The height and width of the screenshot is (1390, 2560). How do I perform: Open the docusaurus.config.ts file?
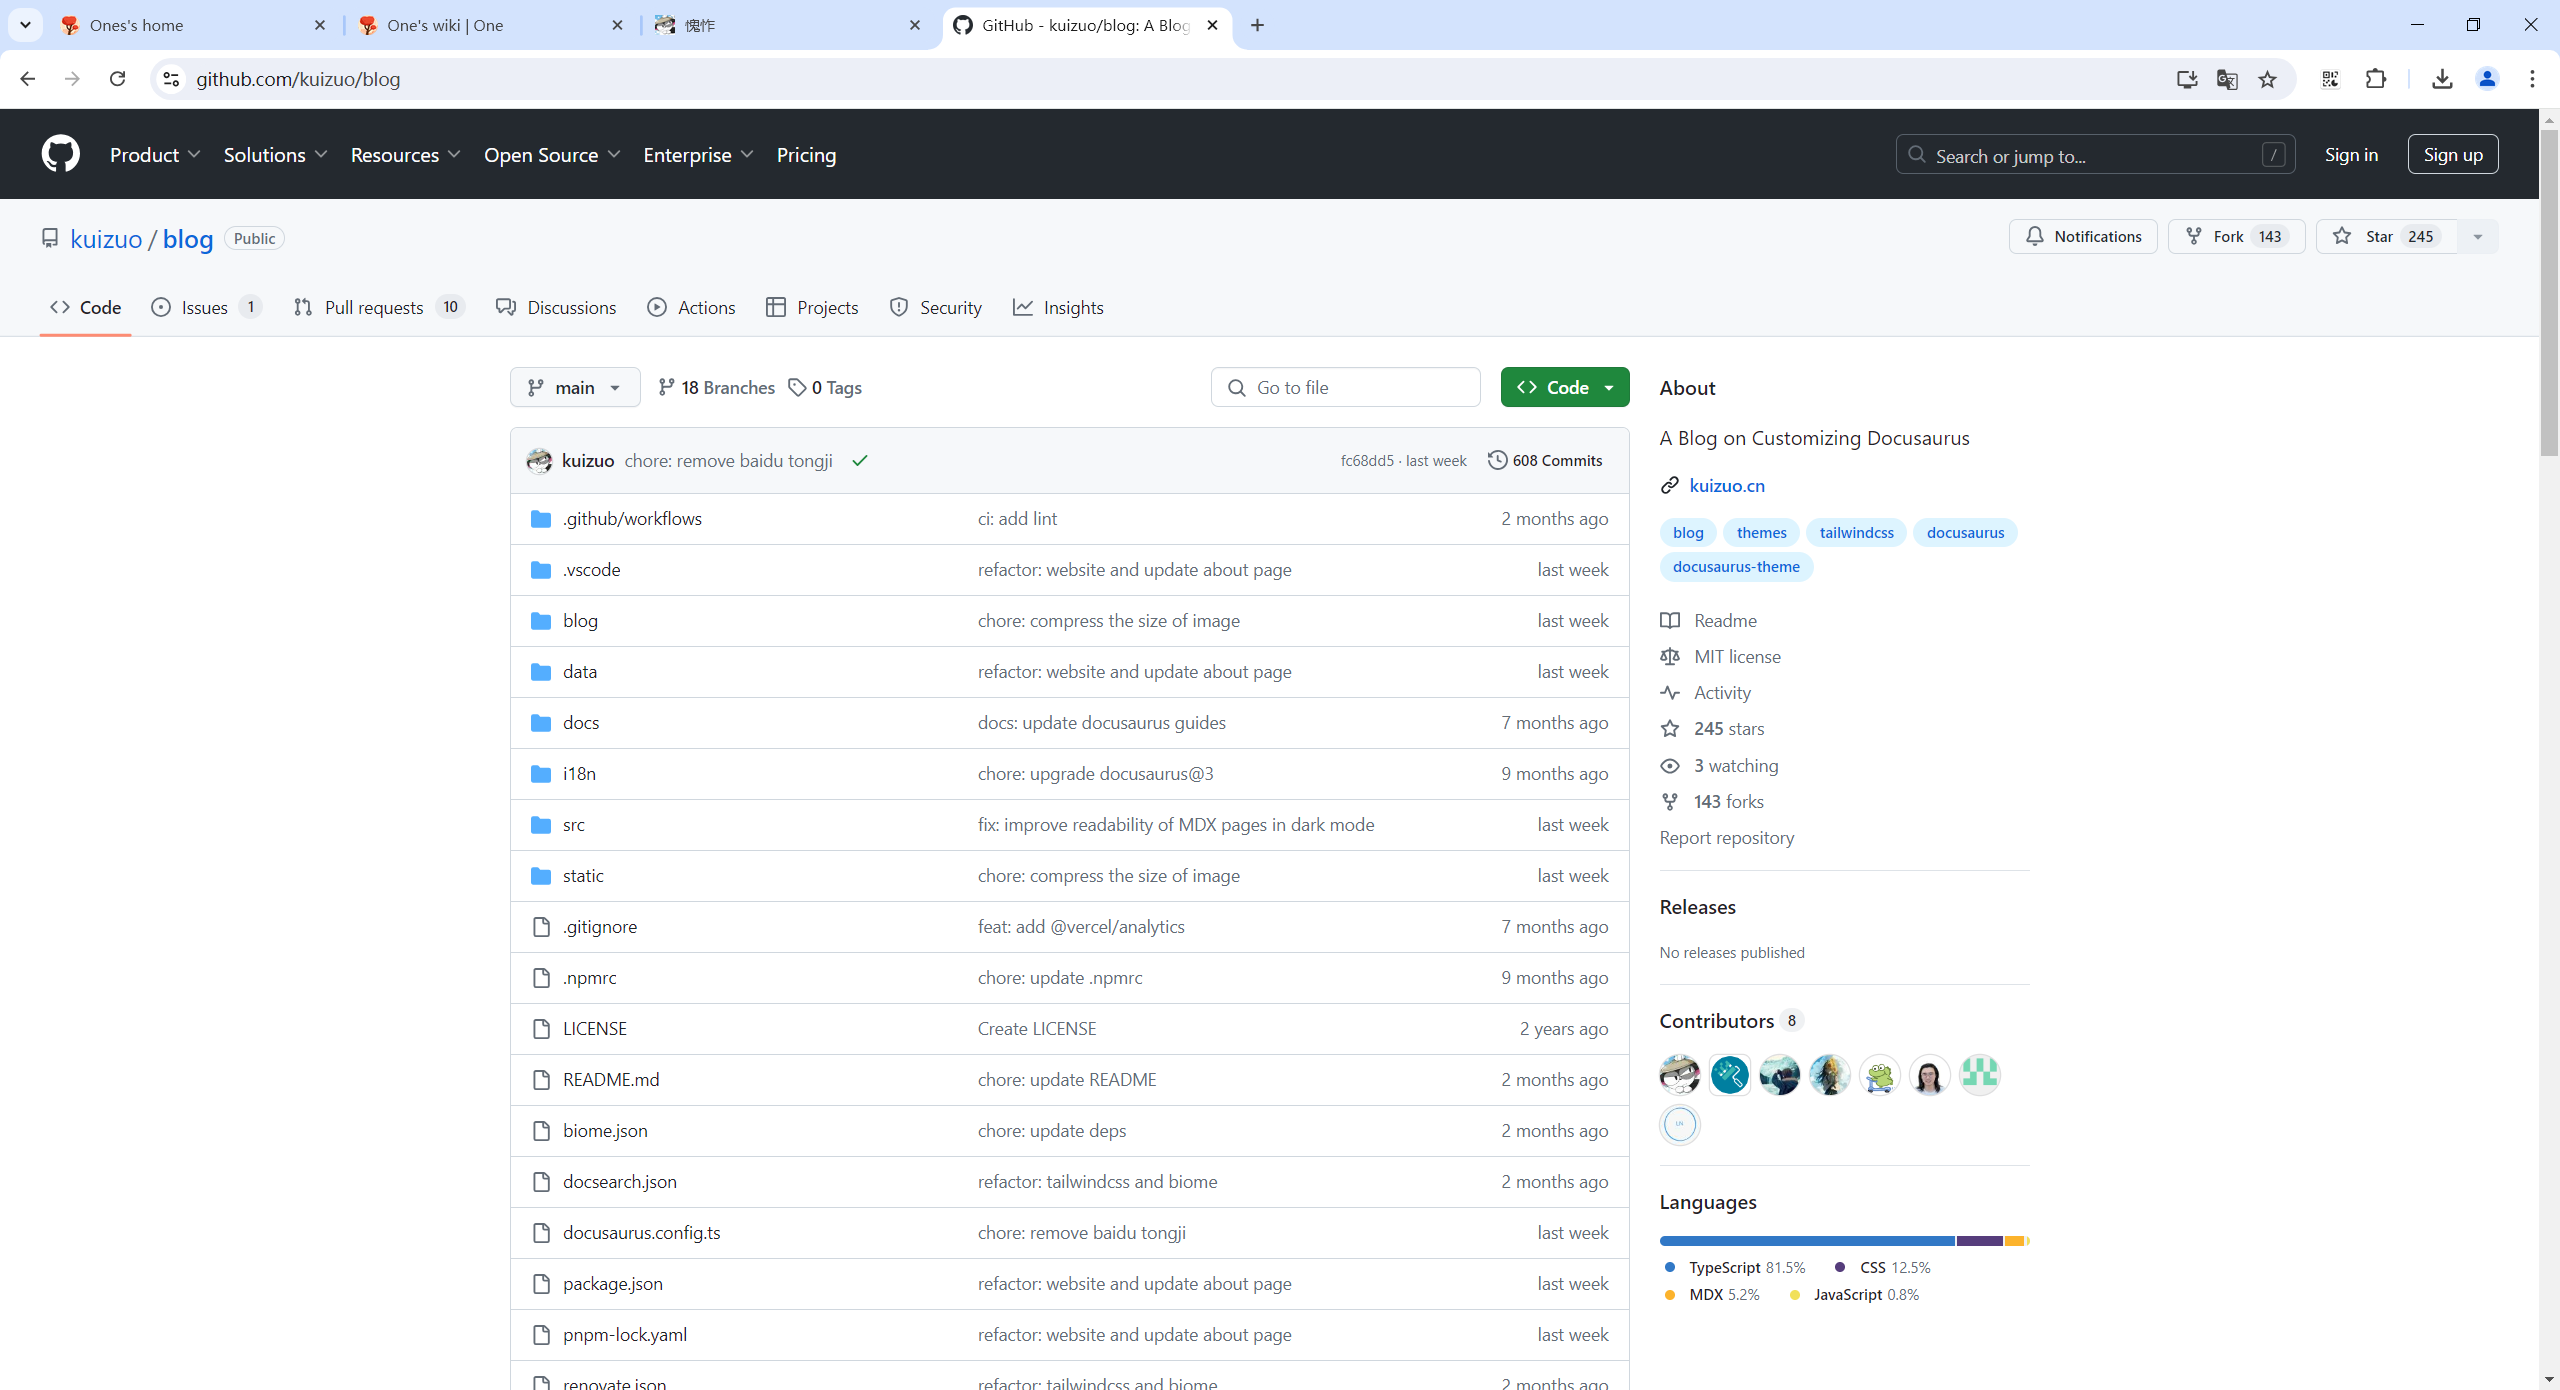tap(641, 1232)
